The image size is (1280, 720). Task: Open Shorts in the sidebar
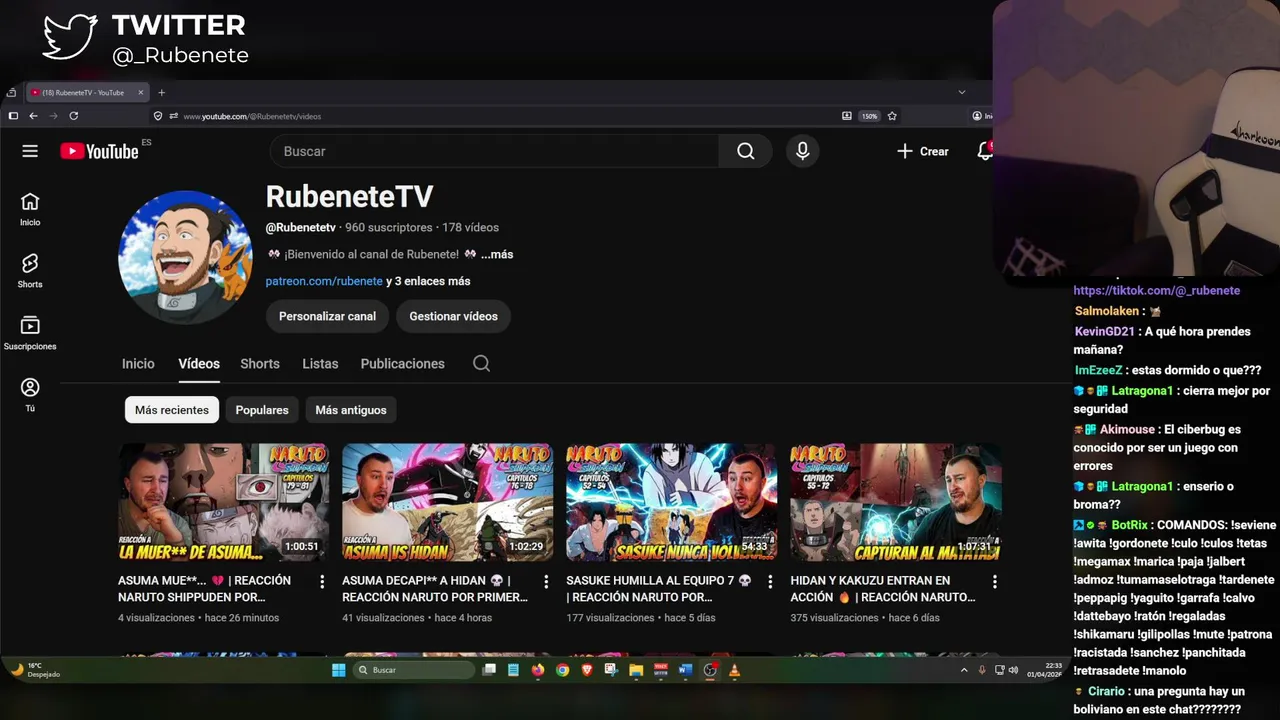coord(30,270)
